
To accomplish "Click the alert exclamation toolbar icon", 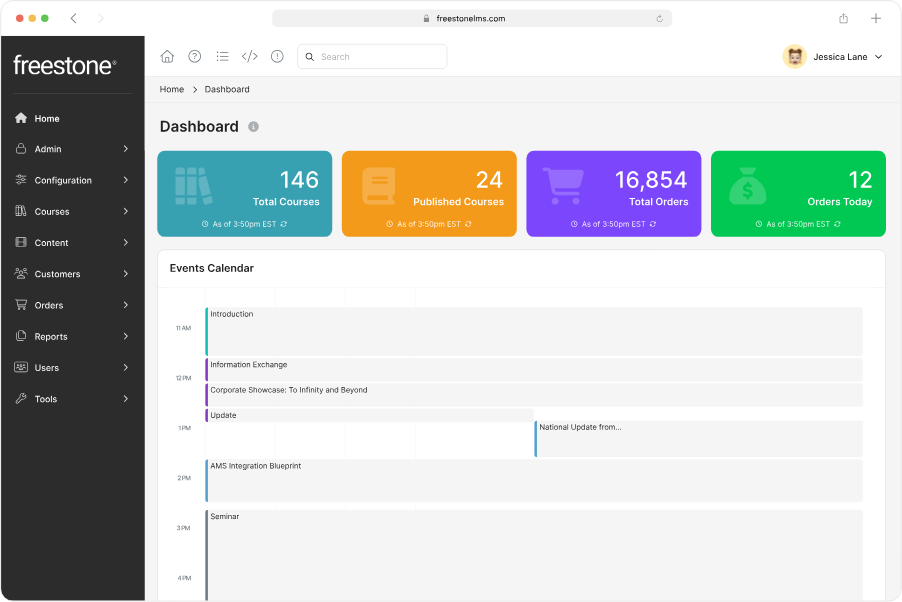I will 277,57.
